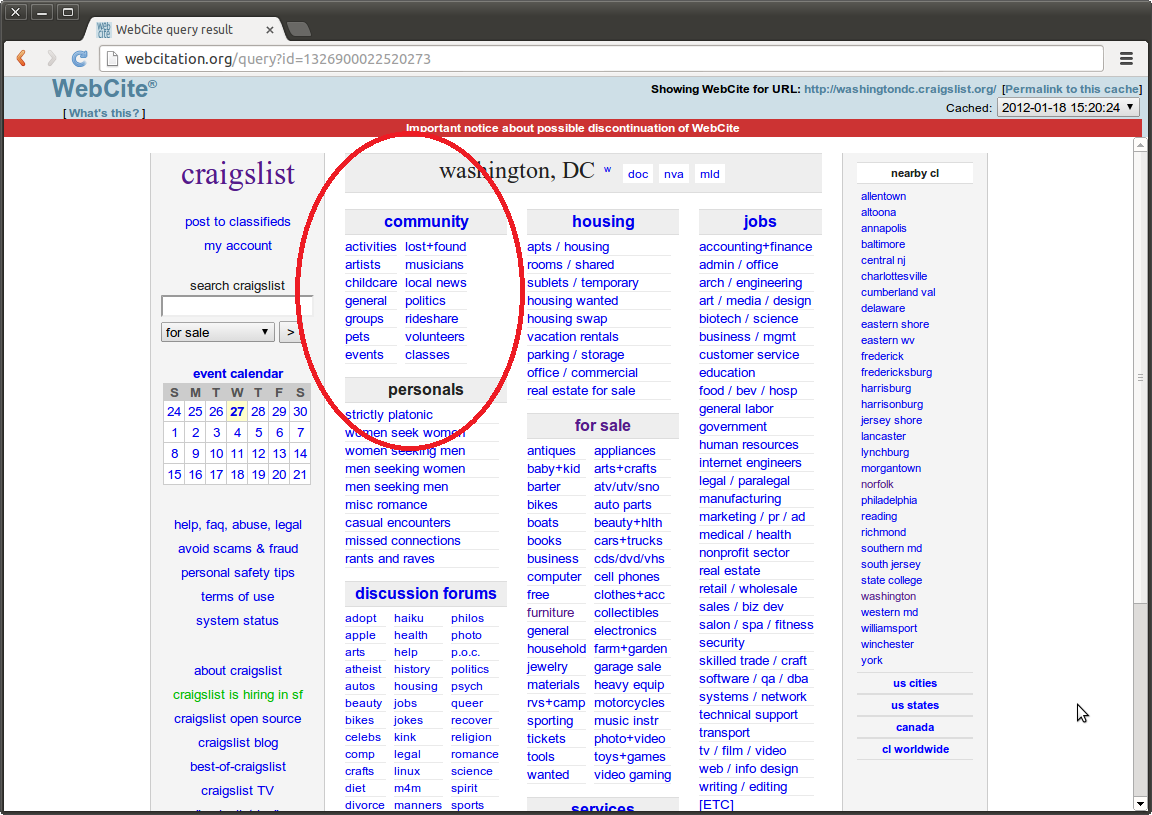Image resolution: width=1152 pixels, height=815 pixels.
Task: Select day 27 in event calendar
Action: (237, 412)
